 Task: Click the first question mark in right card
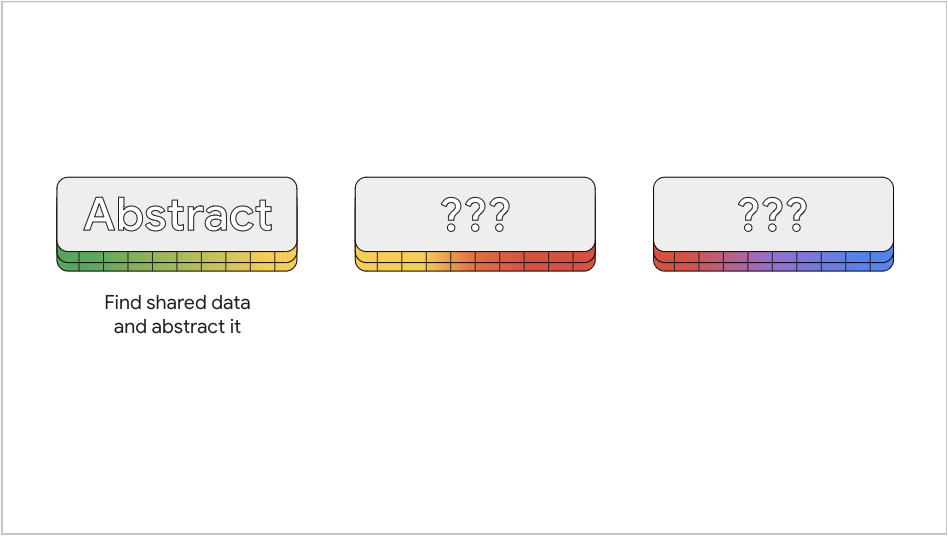[748, 213]
